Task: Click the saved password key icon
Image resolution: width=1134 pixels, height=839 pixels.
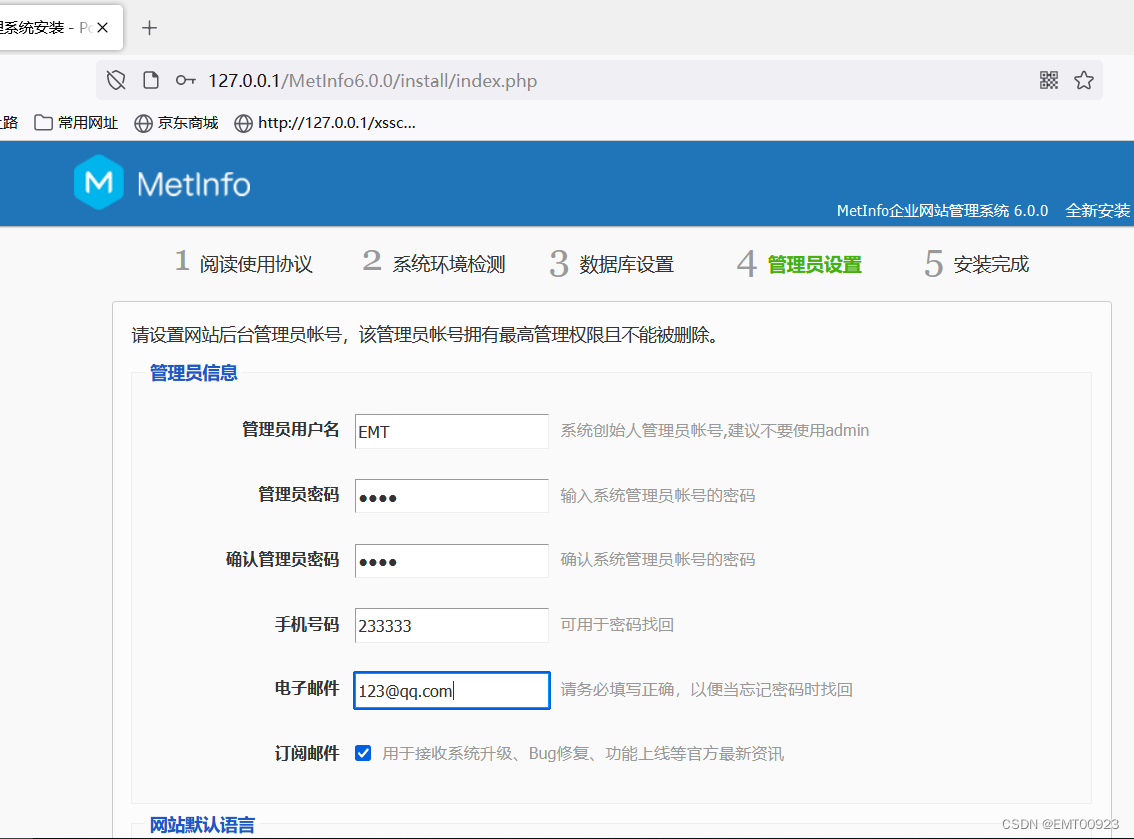Action: [x=185, y=80]
